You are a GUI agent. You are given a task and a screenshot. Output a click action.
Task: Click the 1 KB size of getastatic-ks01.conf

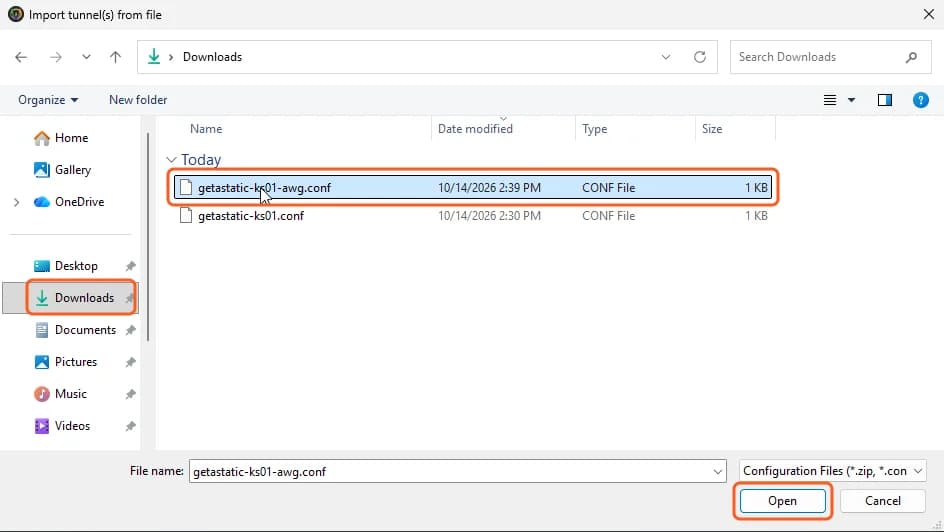coord(756,215)
